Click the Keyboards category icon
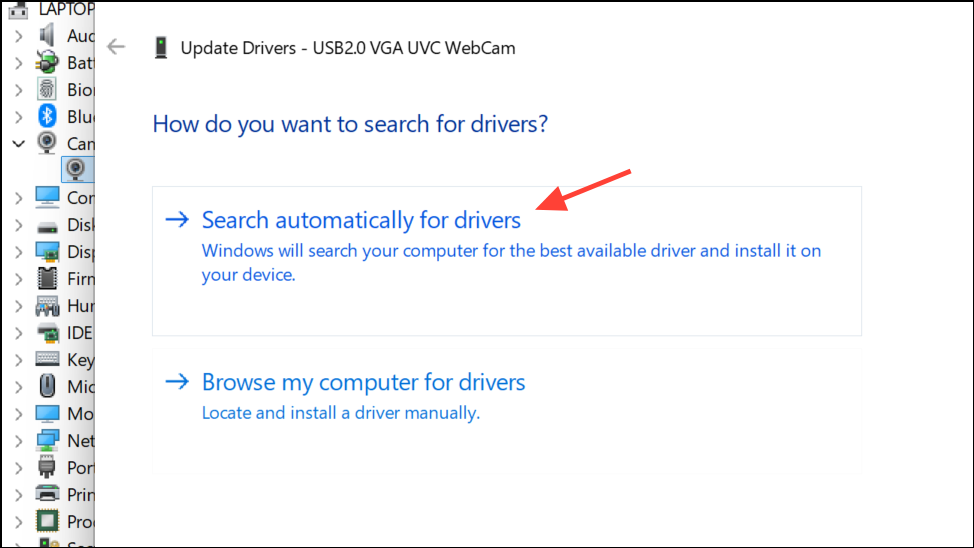 (47, 359)
